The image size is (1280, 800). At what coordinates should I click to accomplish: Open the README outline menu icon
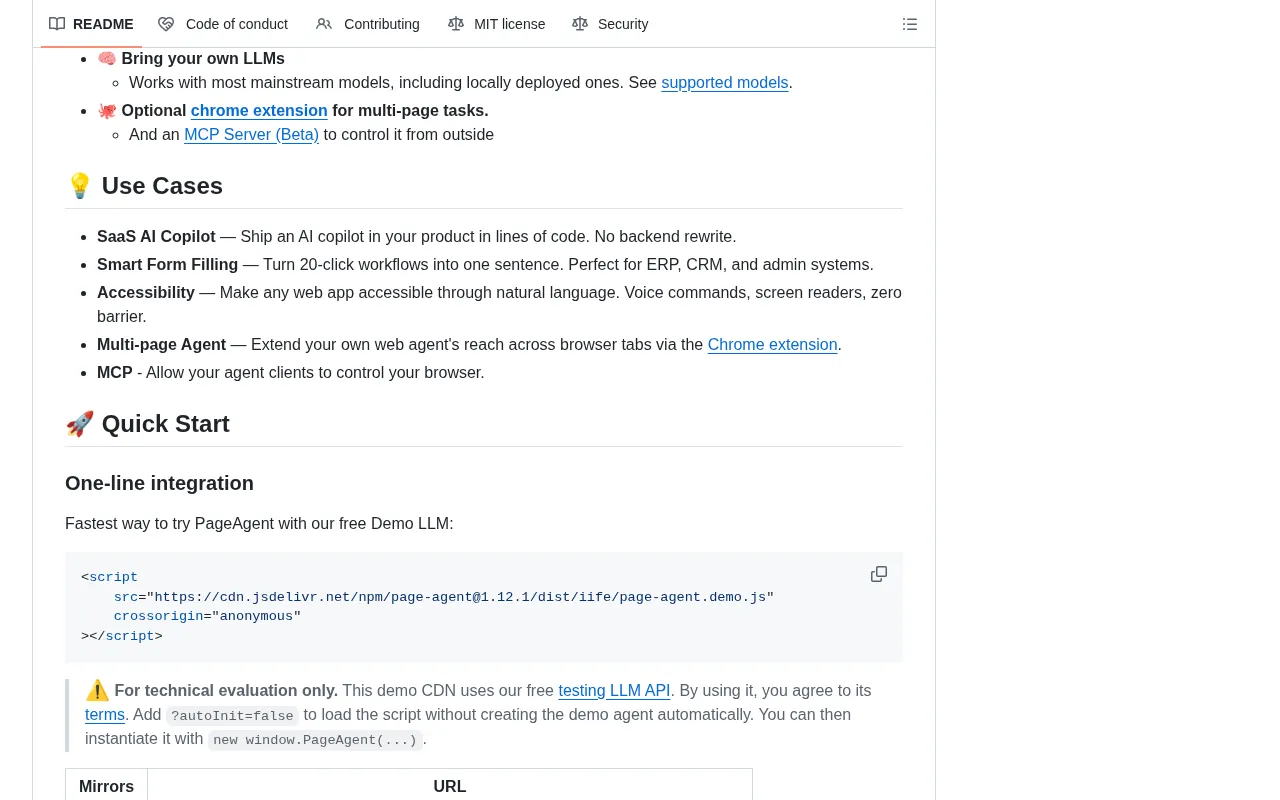[910, 24]
